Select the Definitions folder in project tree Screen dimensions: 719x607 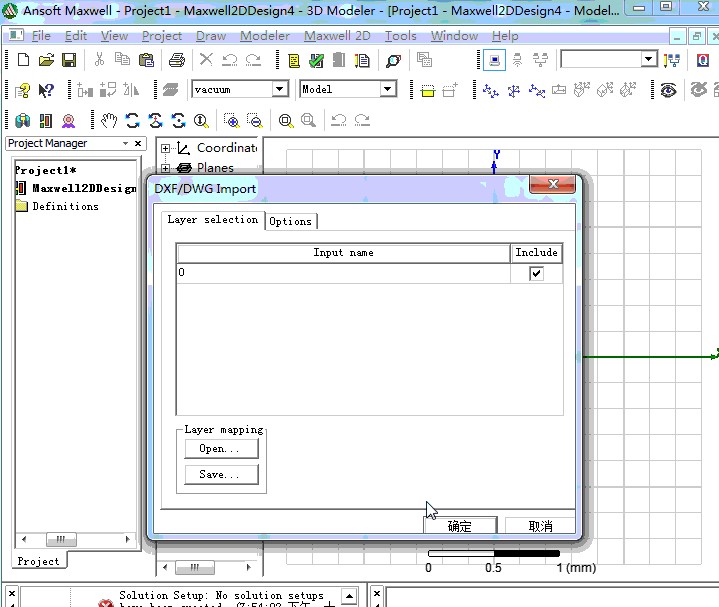(65, 206)
